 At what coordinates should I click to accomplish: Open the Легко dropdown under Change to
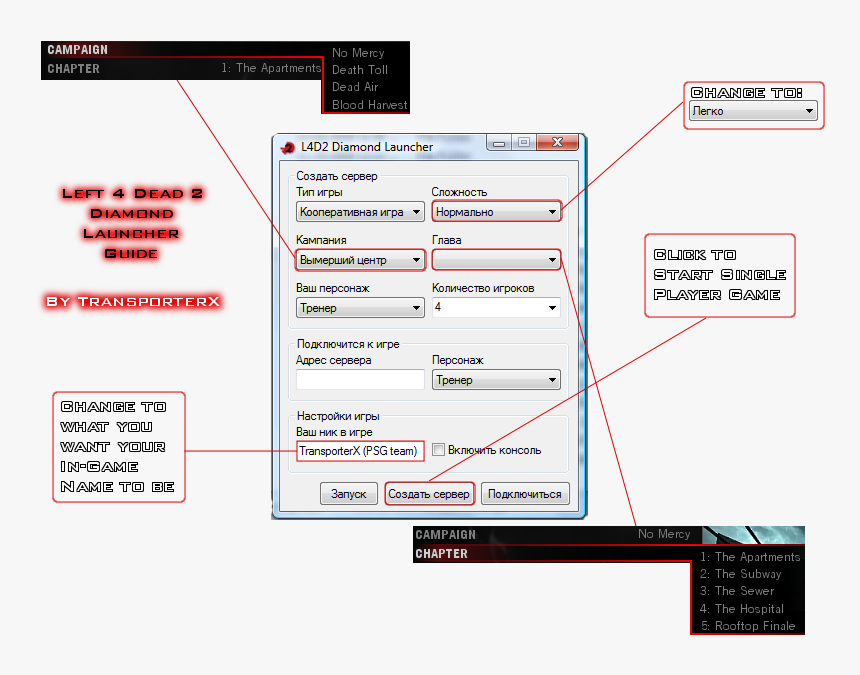tap(753, 111)
